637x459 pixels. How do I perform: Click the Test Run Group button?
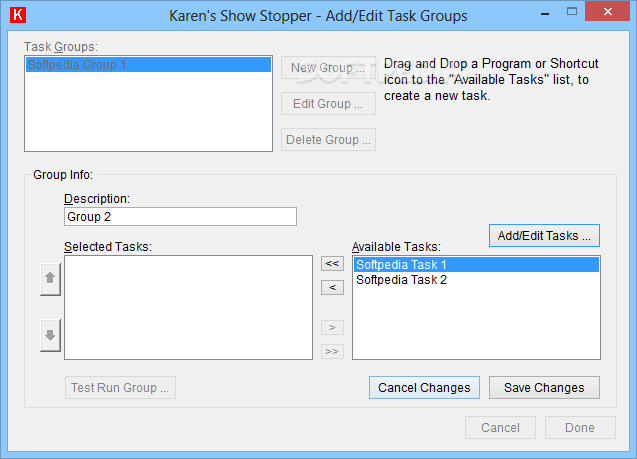[x=120, y=388]
